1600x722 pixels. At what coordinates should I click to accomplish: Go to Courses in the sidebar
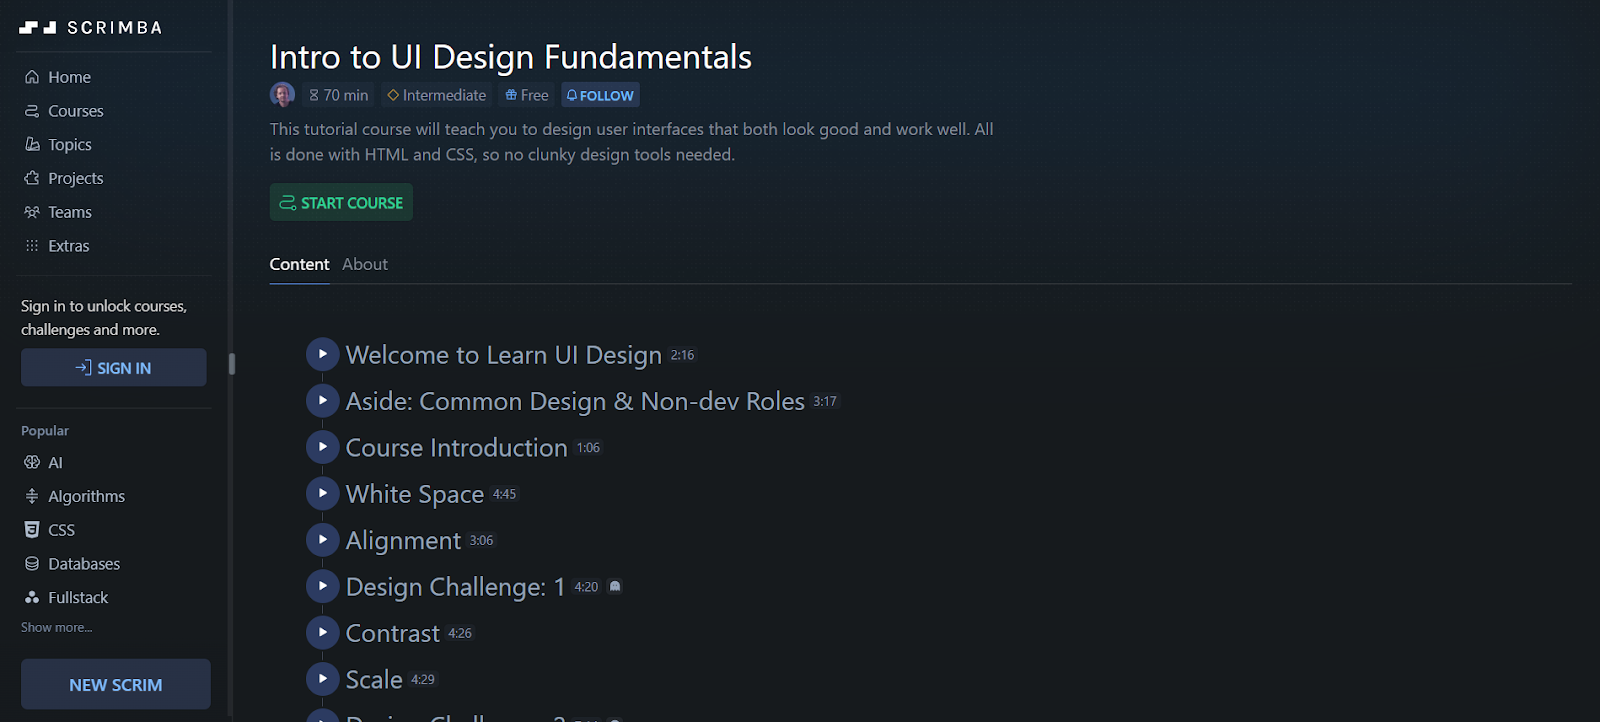click(75, 111)
